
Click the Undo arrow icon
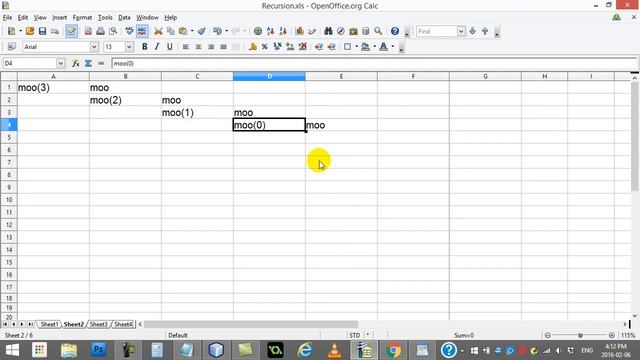(217, 31)
